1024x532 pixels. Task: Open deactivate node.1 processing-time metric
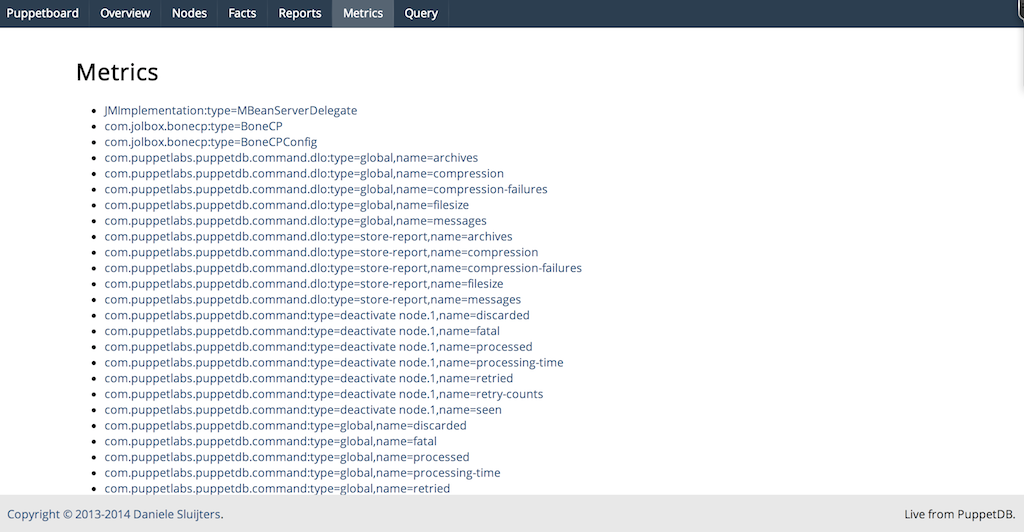coord(334,362)
